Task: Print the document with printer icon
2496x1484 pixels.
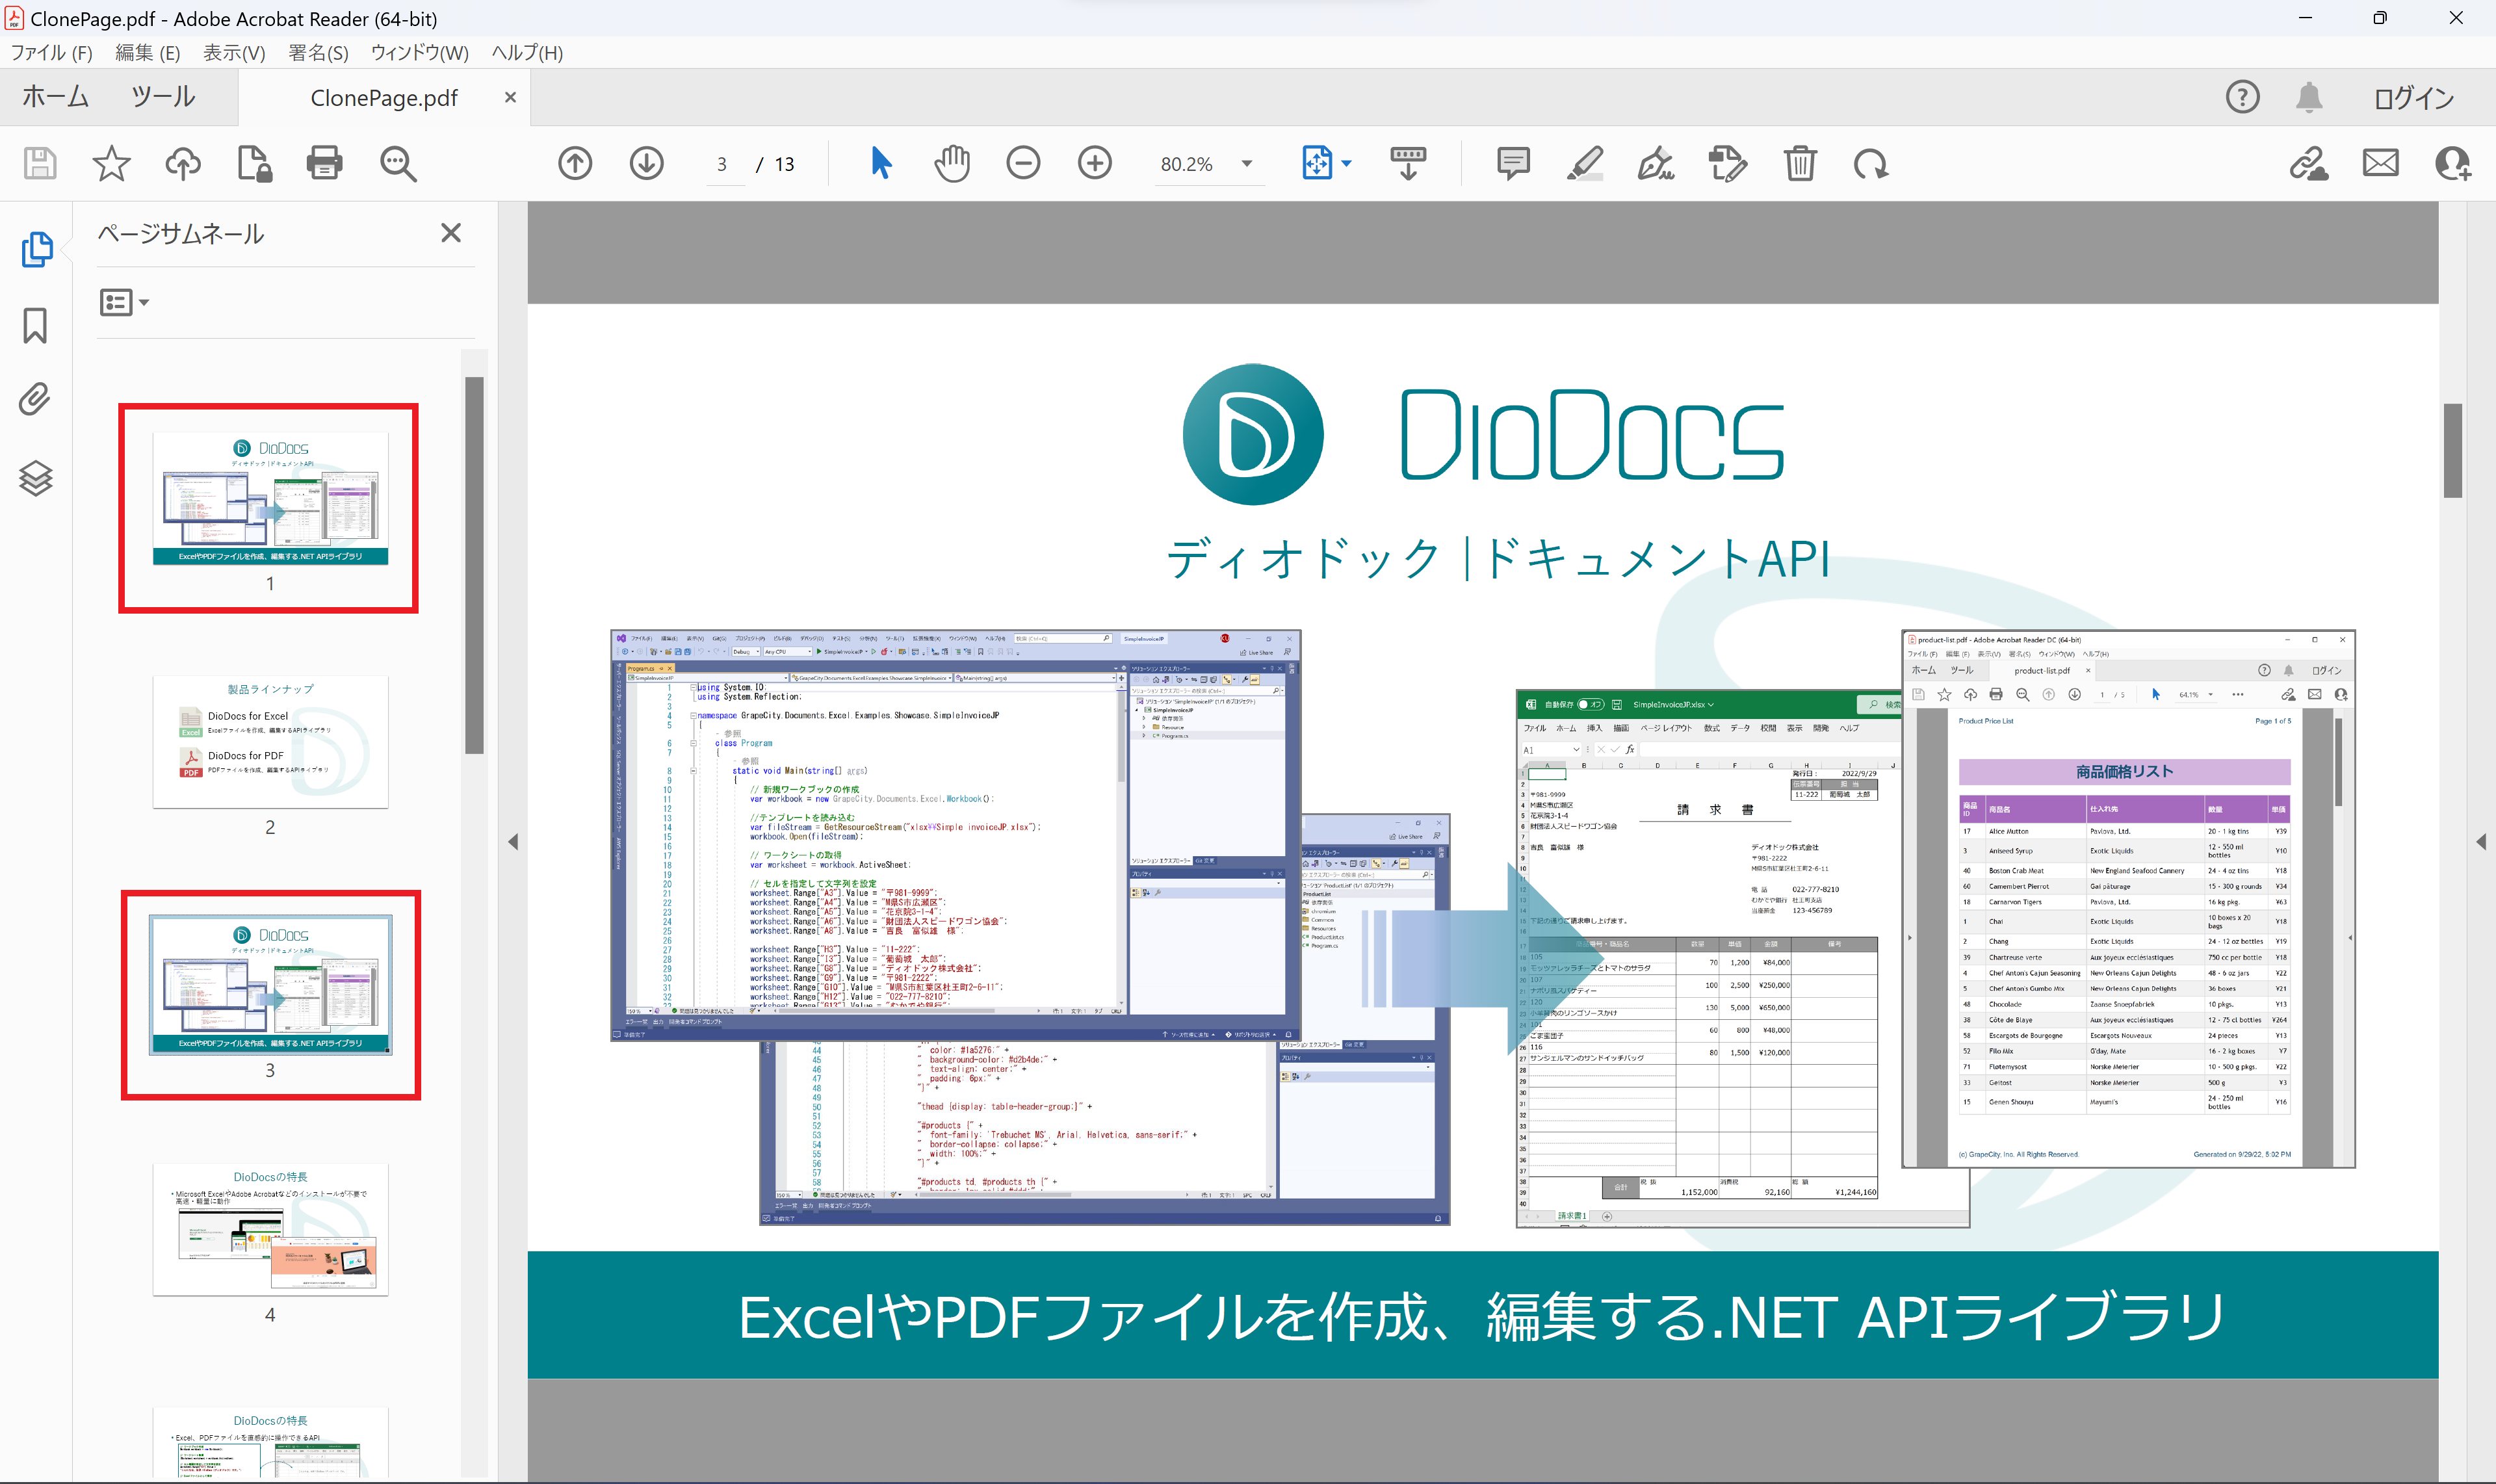Action: [324, 163]
